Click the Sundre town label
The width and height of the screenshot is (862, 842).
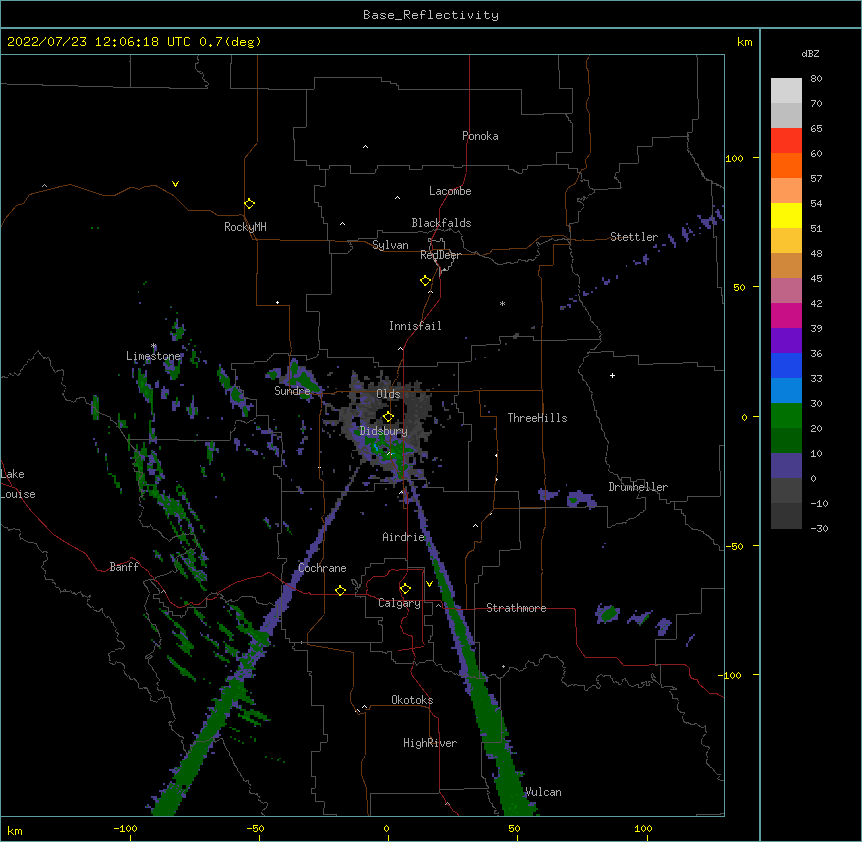(292, 391)
